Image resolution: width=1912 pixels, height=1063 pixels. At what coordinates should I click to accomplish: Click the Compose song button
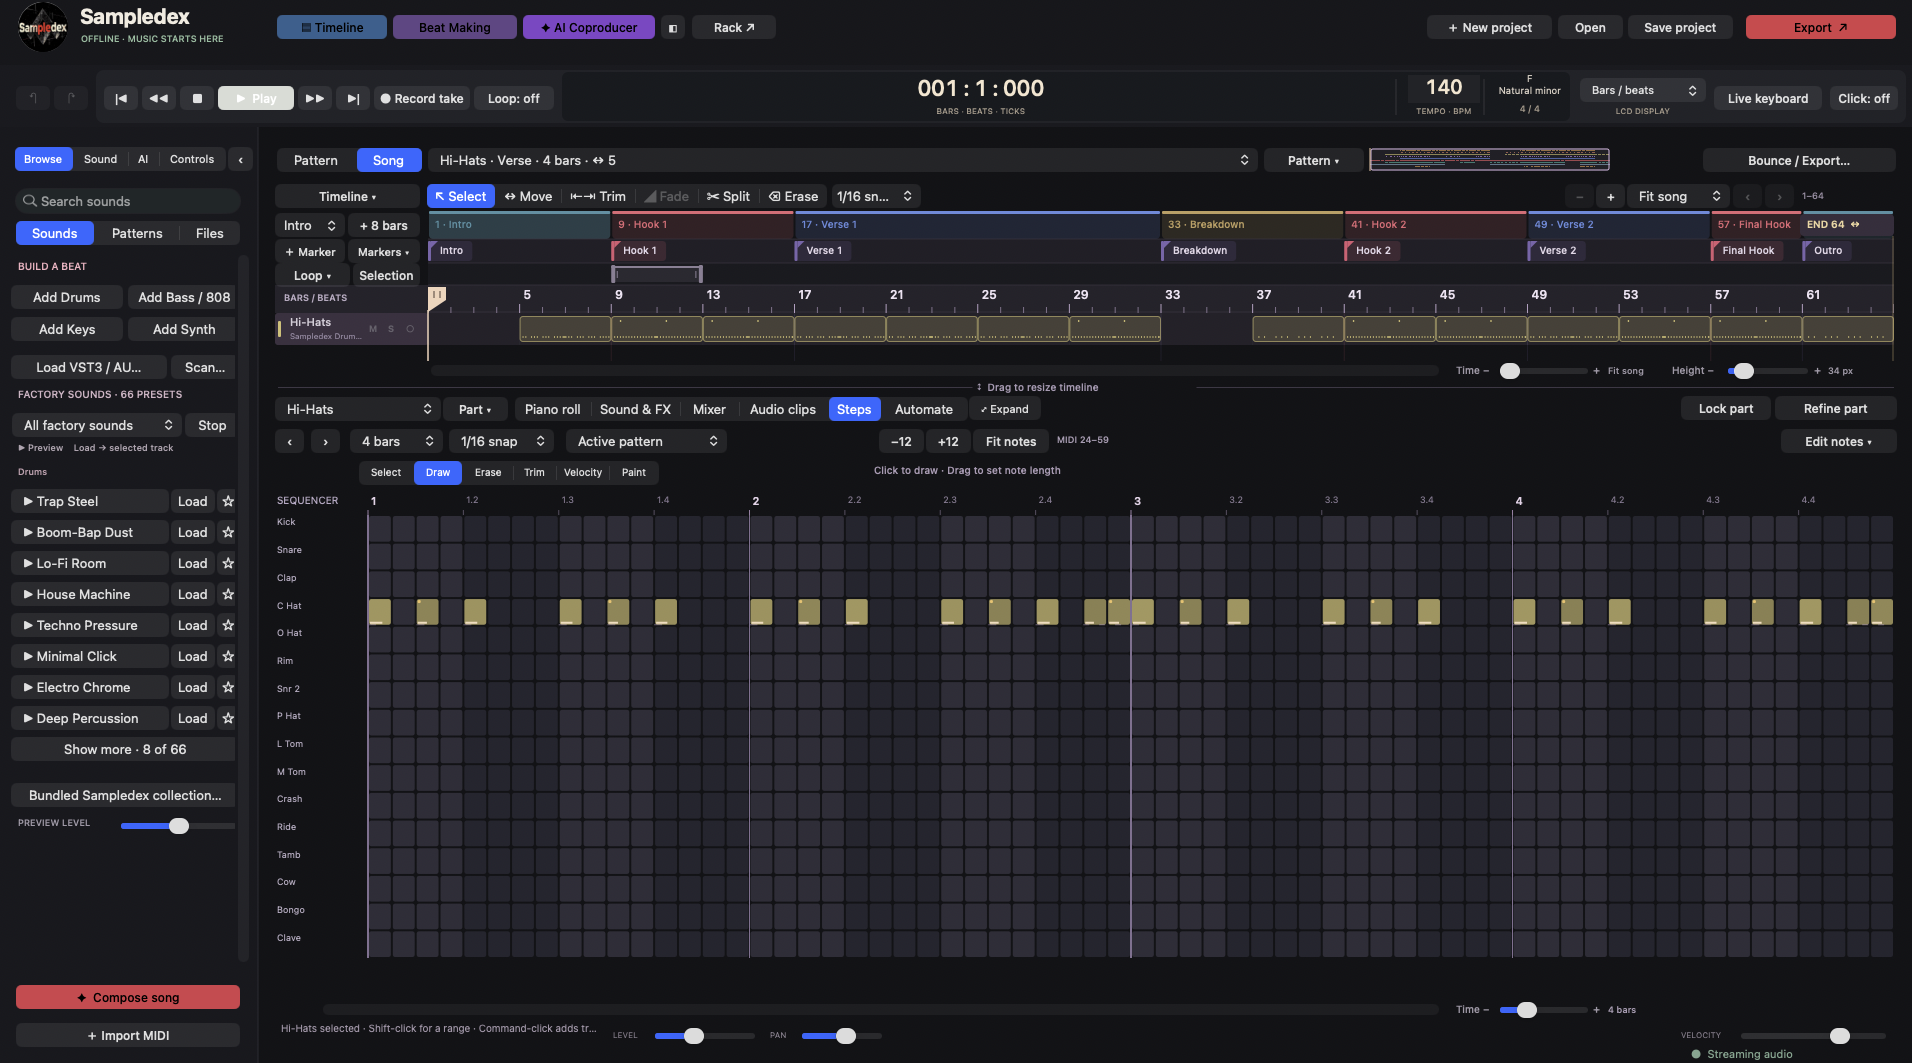coord(128,997)
